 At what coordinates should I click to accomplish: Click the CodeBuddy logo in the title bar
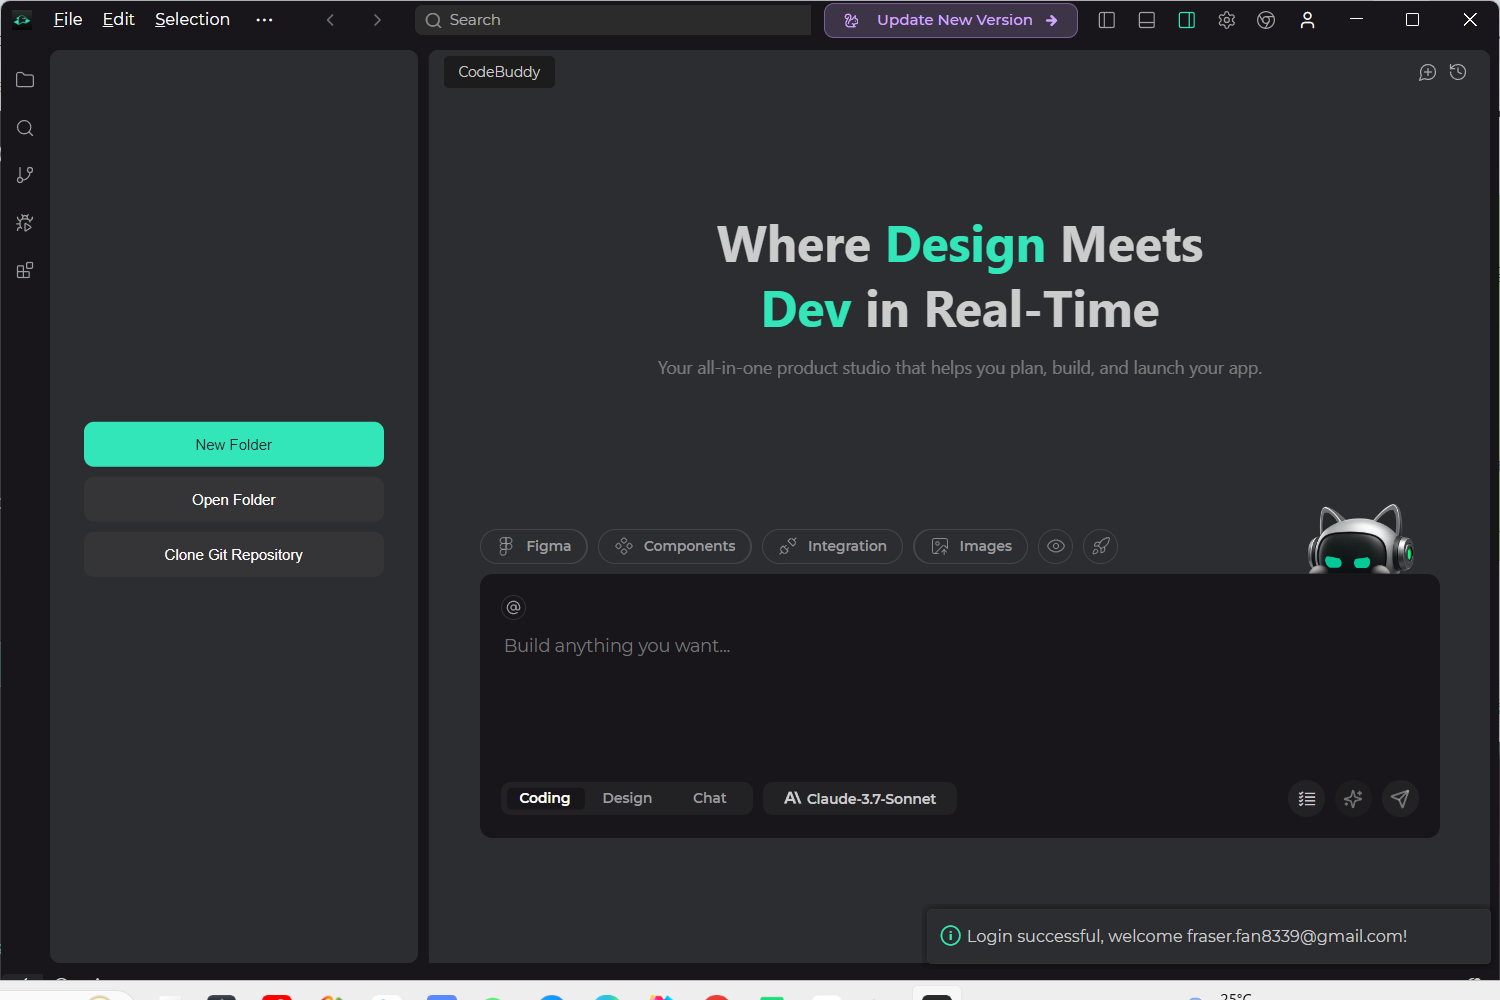(x=22, y=20)
